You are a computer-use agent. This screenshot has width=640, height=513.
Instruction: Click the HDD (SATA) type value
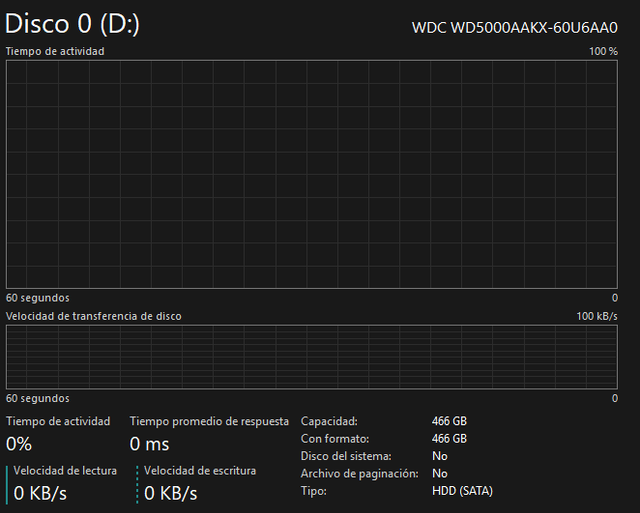point(462,491)
